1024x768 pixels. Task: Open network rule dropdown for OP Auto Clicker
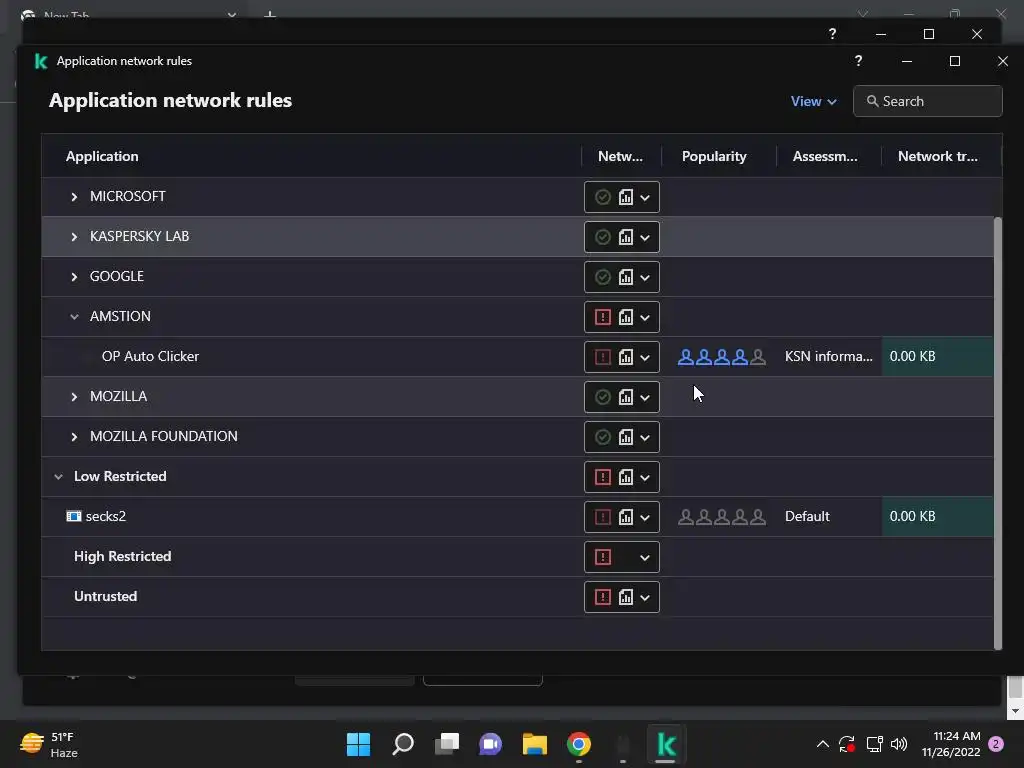[x=645, y=357]
